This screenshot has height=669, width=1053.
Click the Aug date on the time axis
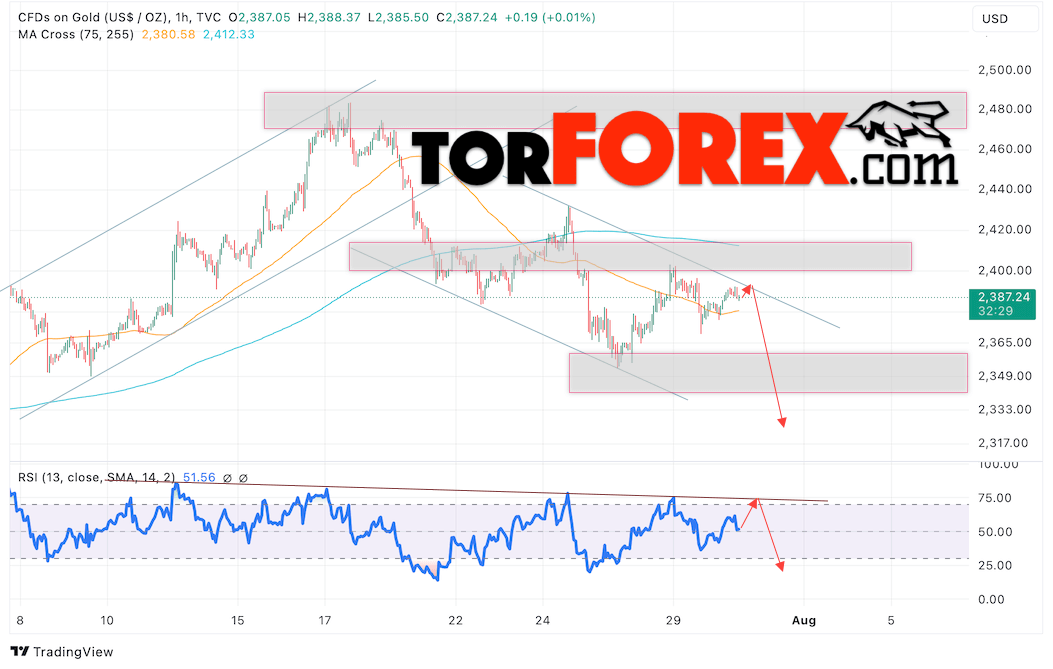click(804, 621)
